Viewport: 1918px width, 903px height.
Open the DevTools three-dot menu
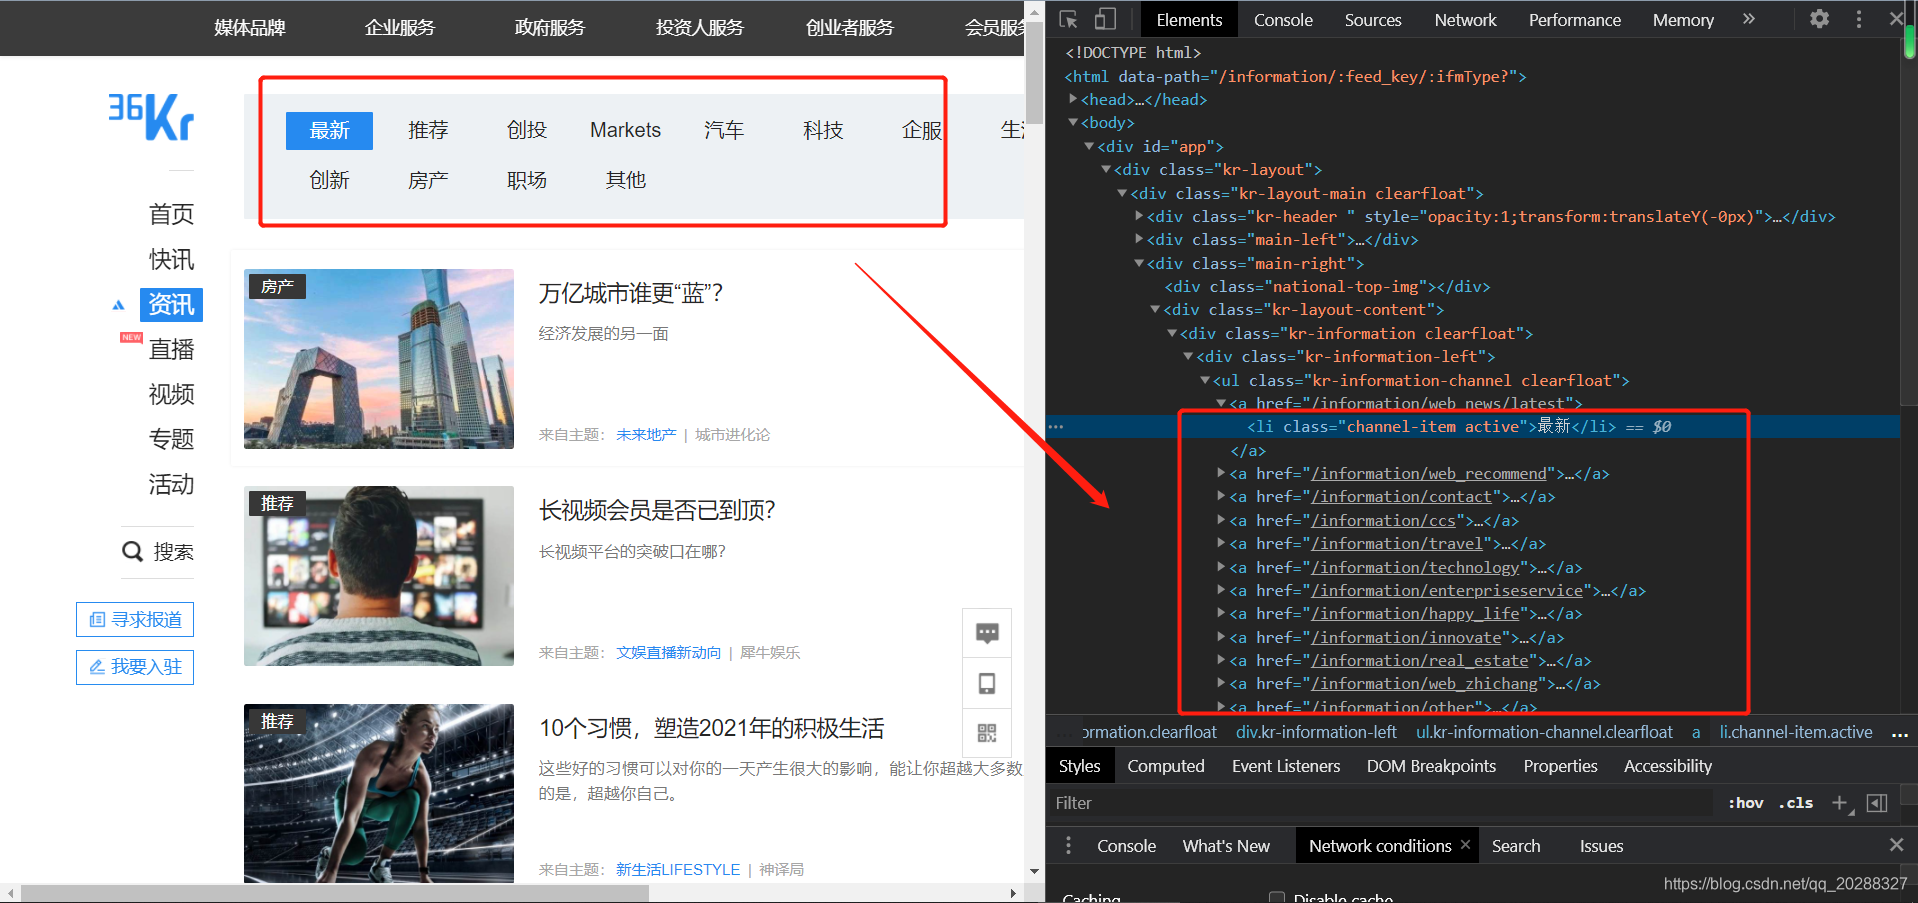(x=1859, y=19)
